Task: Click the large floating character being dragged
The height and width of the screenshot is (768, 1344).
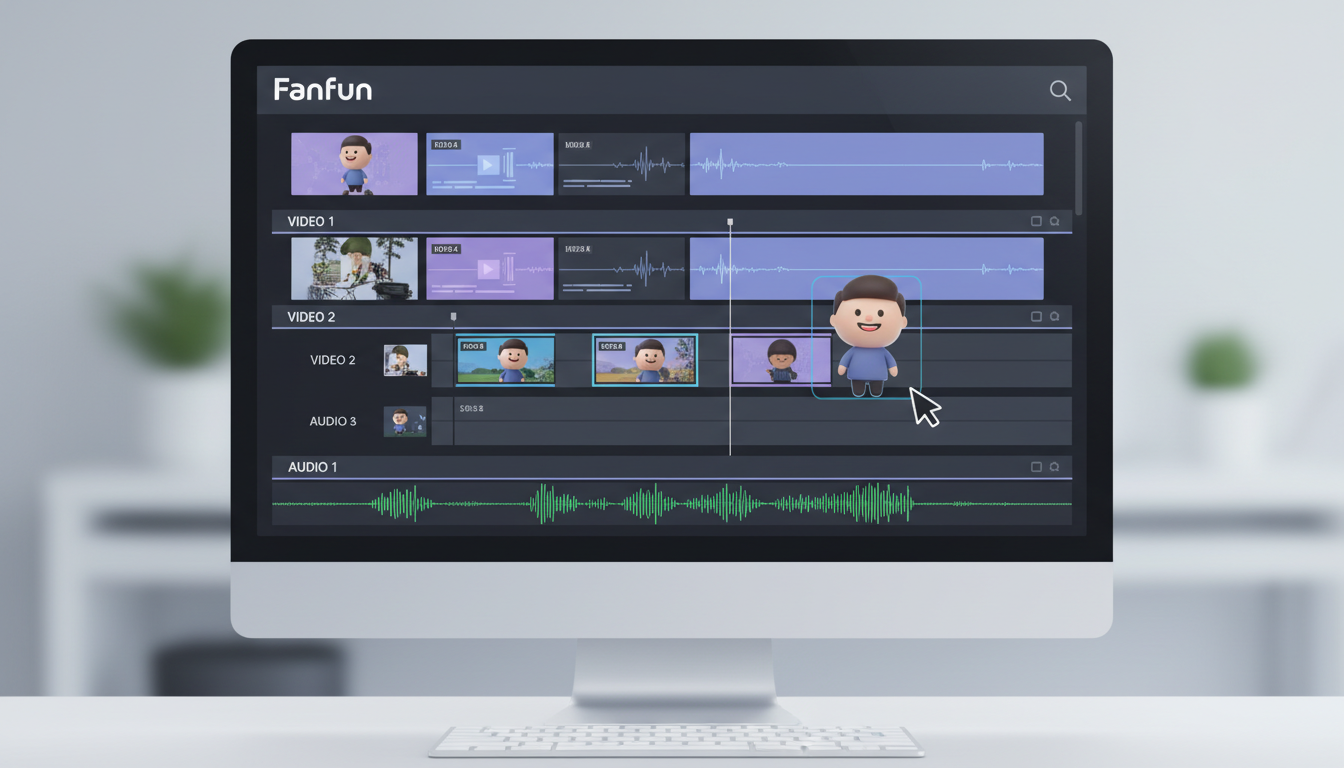Action: pos(867,337)
